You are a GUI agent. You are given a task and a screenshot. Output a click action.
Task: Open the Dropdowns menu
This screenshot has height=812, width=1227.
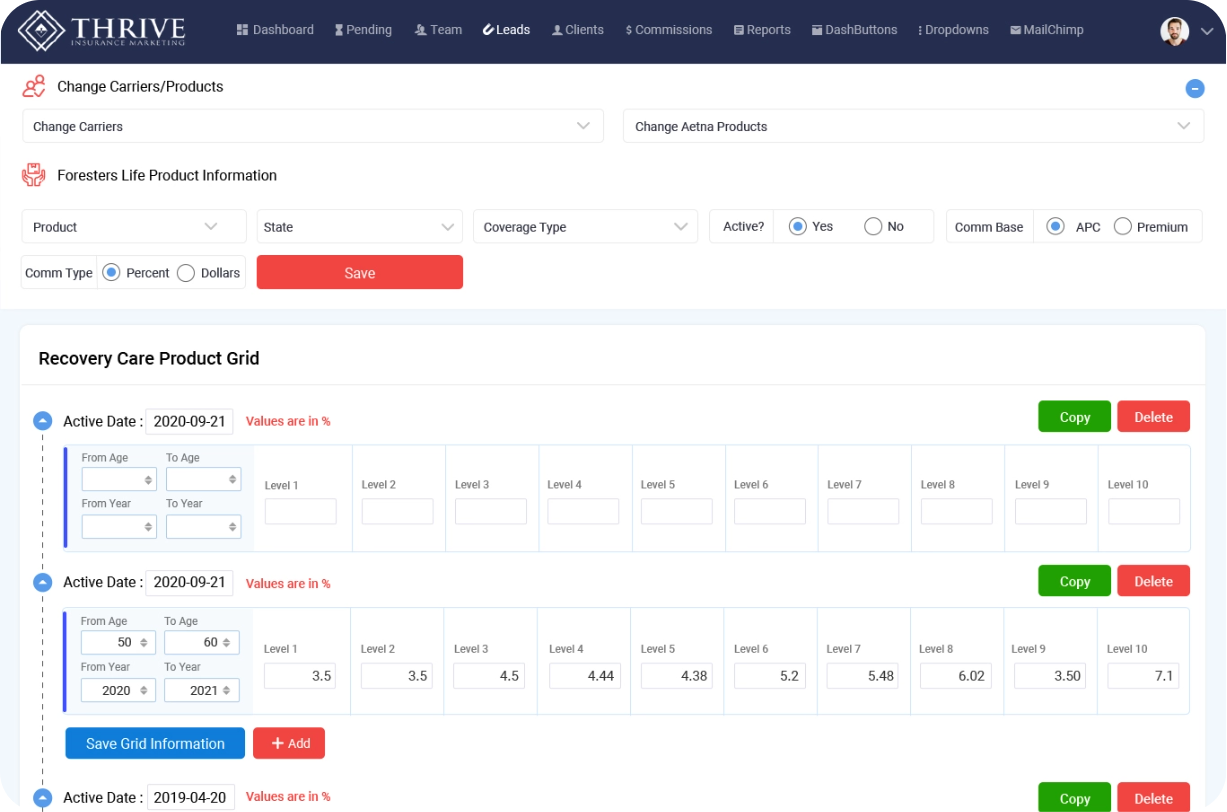(x=953, y=30)
